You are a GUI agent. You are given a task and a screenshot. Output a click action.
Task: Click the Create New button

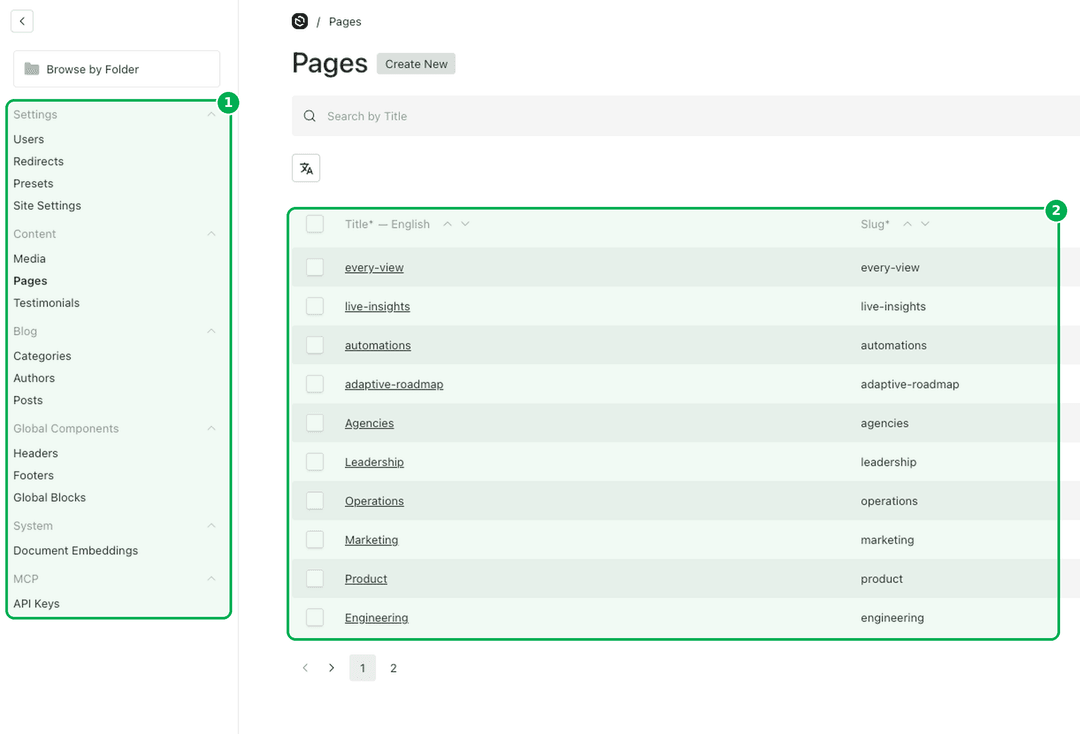tap(416, 64)
